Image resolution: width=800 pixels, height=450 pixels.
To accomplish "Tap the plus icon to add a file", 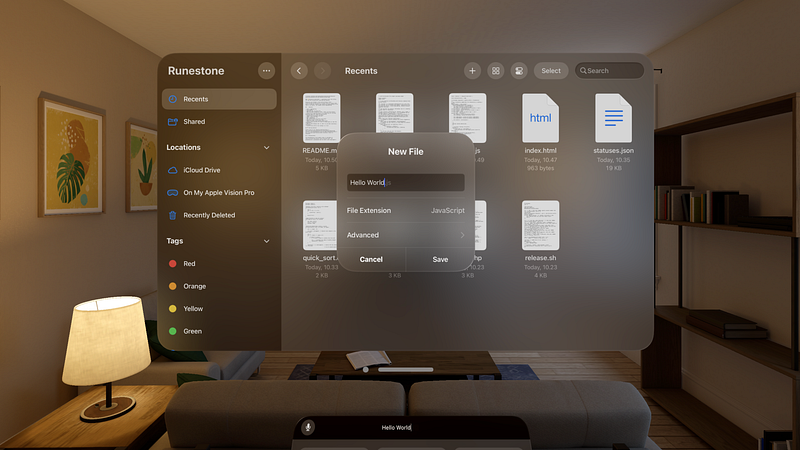I will (472, 71).
